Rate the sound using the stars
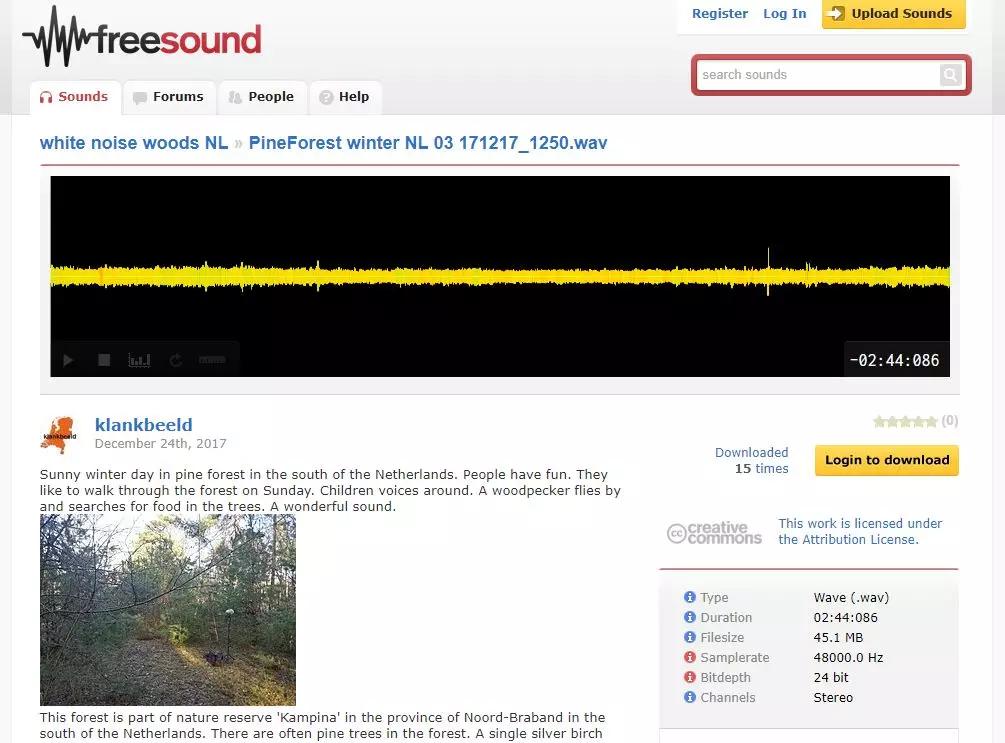The width and height of the screenshot is (1005, 743). [x=905, y=421]
